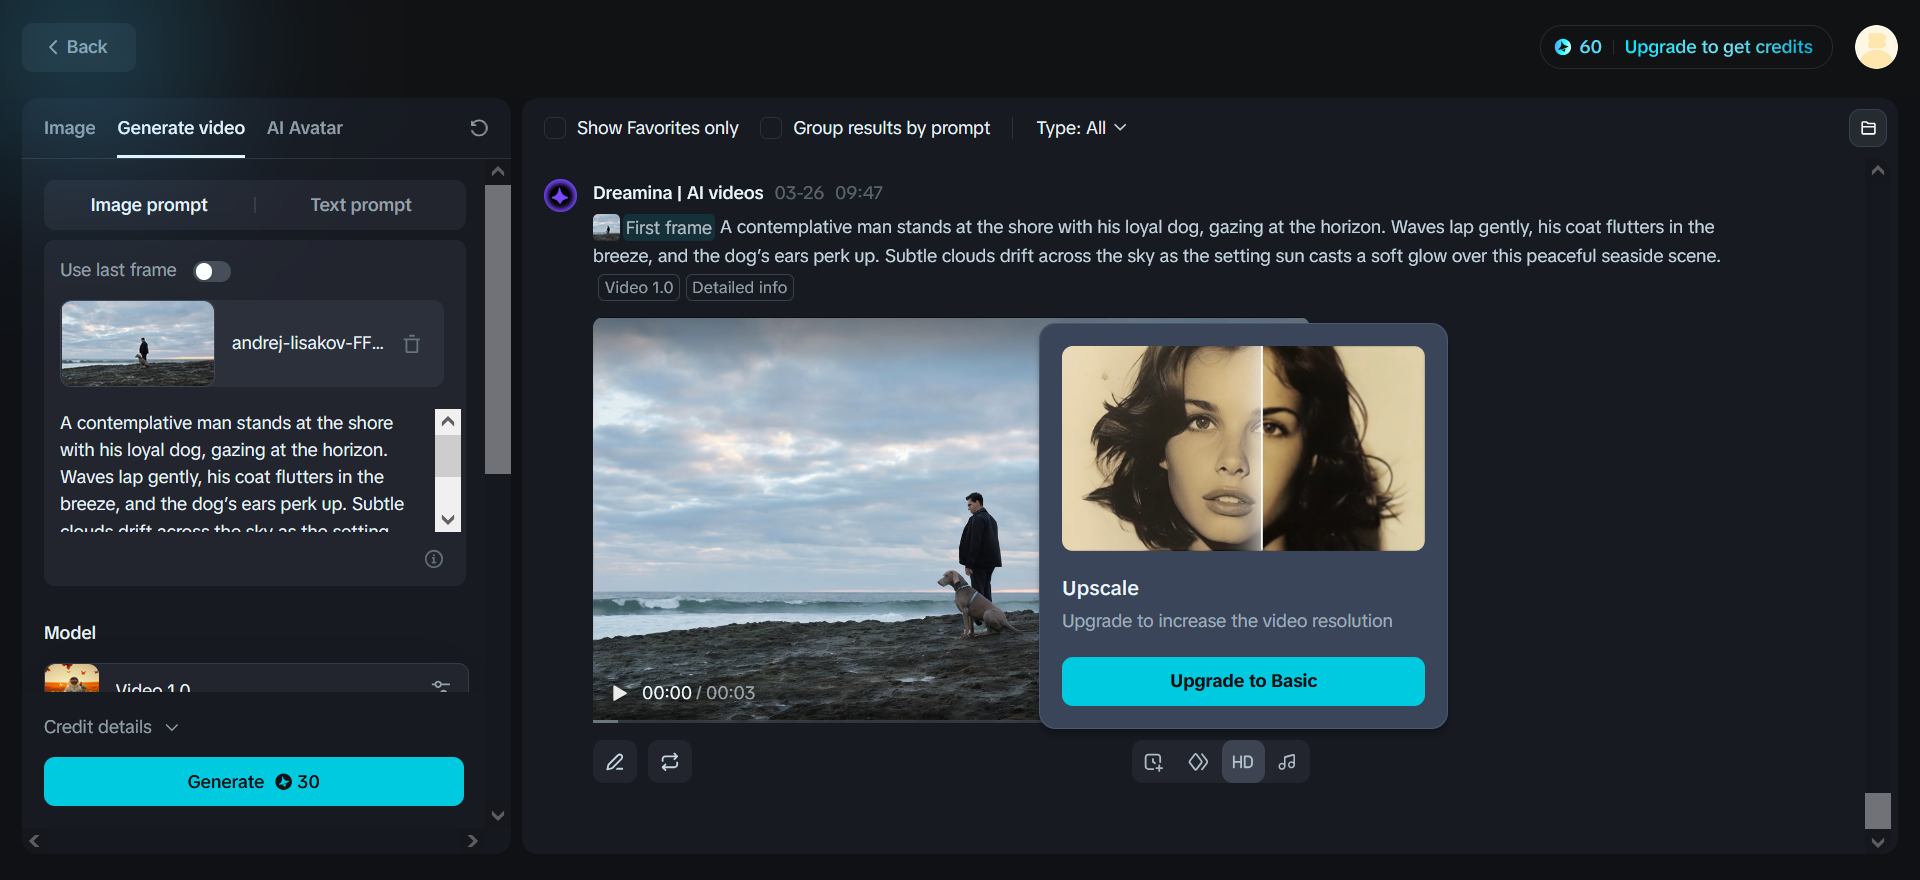Click left panel horizontal scroll left arrow
Screen dimensions: 1920x880
tap(34, 841)
